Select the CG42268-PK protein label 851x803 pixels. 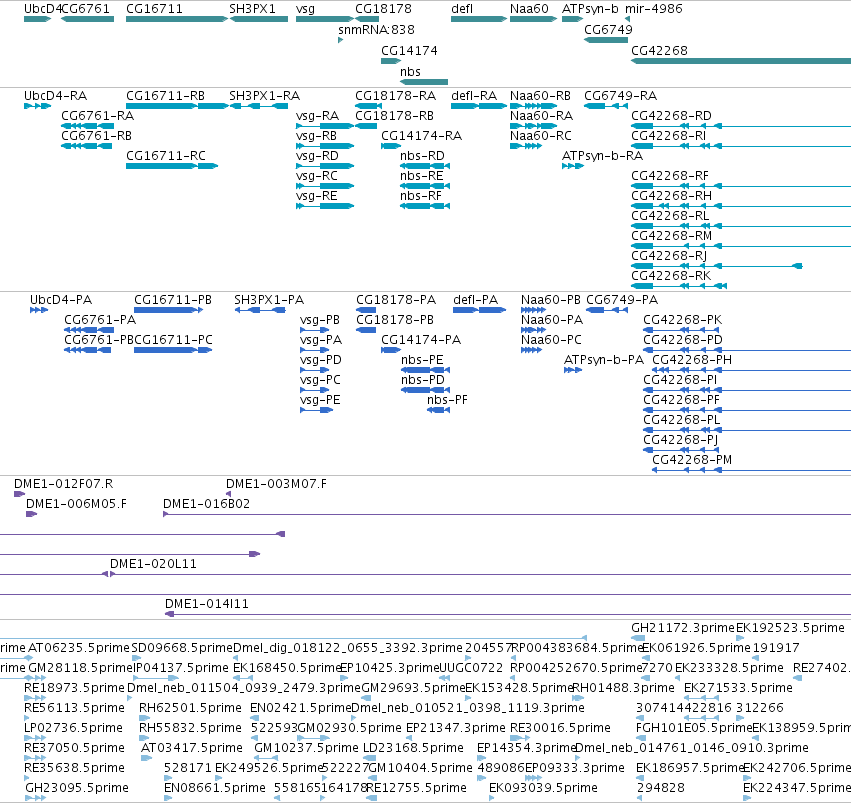pyautogui.click(x=683, y=320)
